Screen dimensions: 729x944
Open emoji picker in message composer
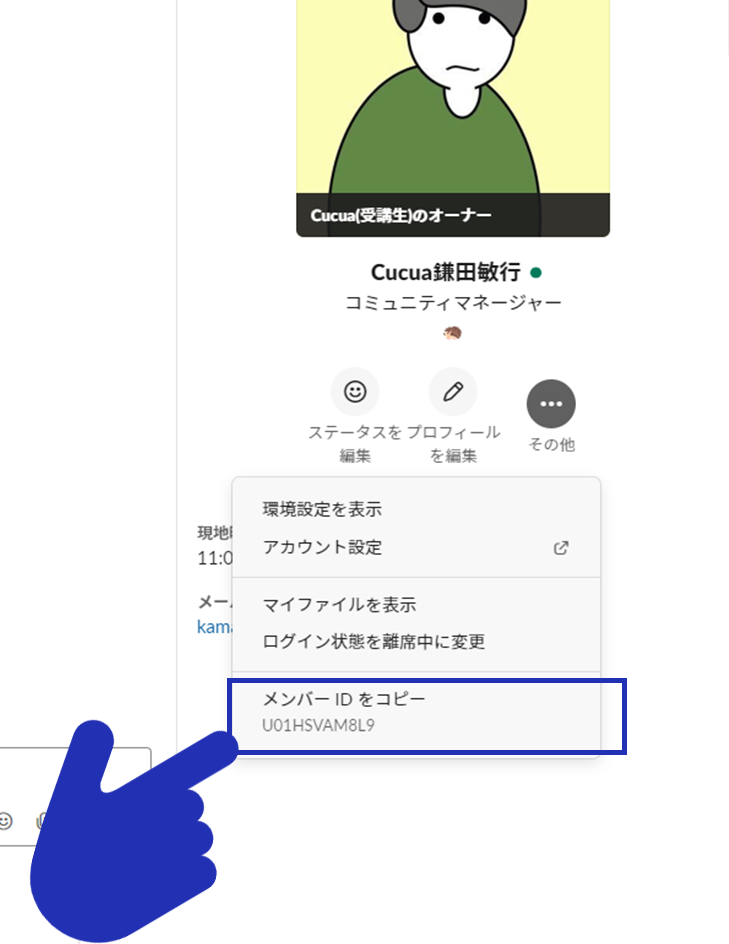click(x=6, y=821)
